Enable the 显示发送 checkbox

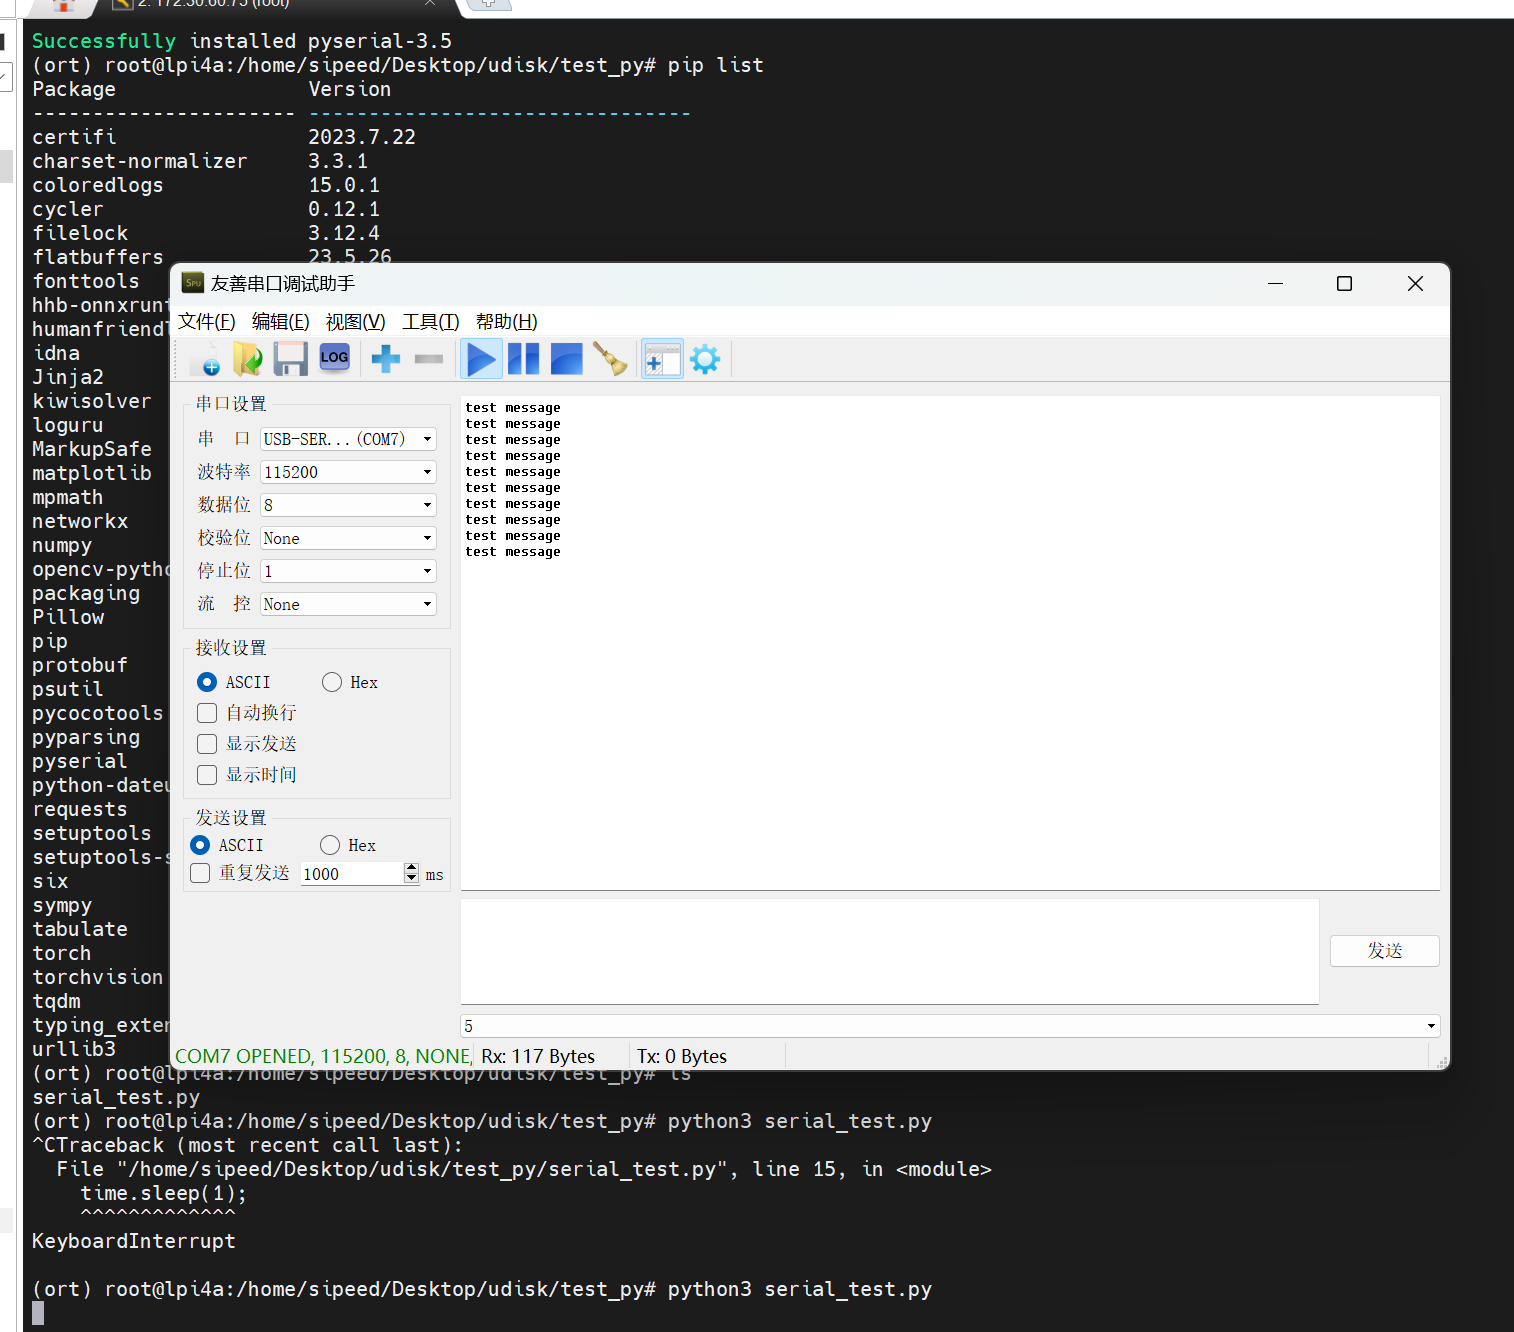pos(207,744)
